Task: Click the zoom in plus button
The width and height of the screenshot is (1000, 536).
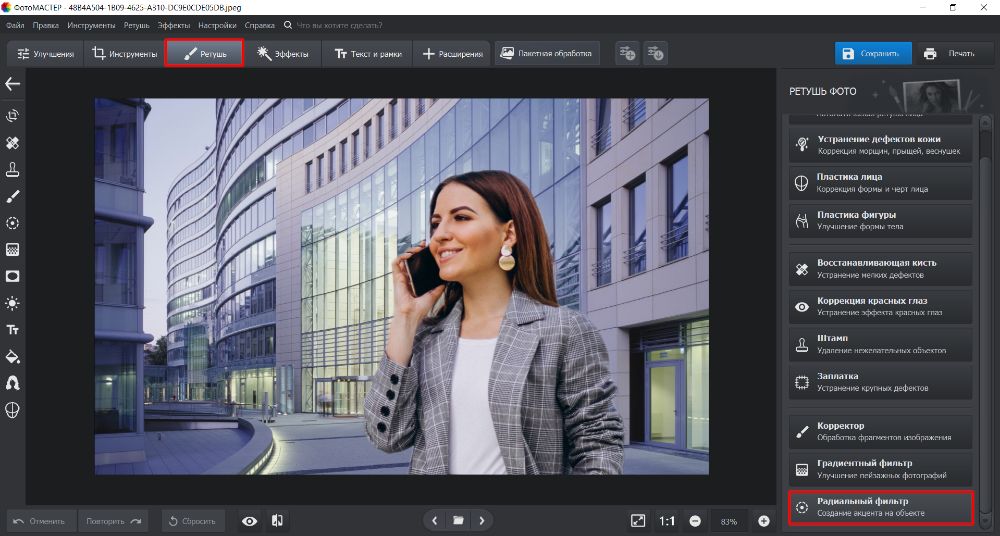Action: click(764, 520)
